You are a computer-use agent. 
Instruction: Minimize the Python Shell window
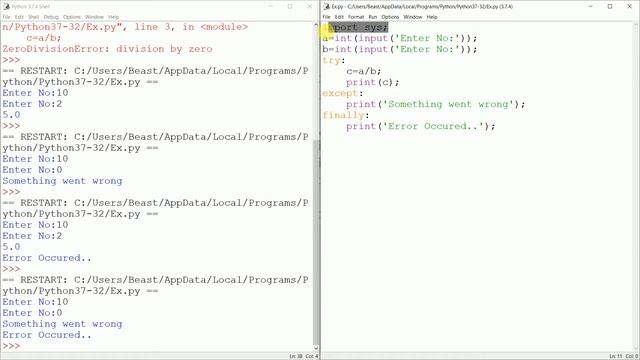tap(271, 7)
